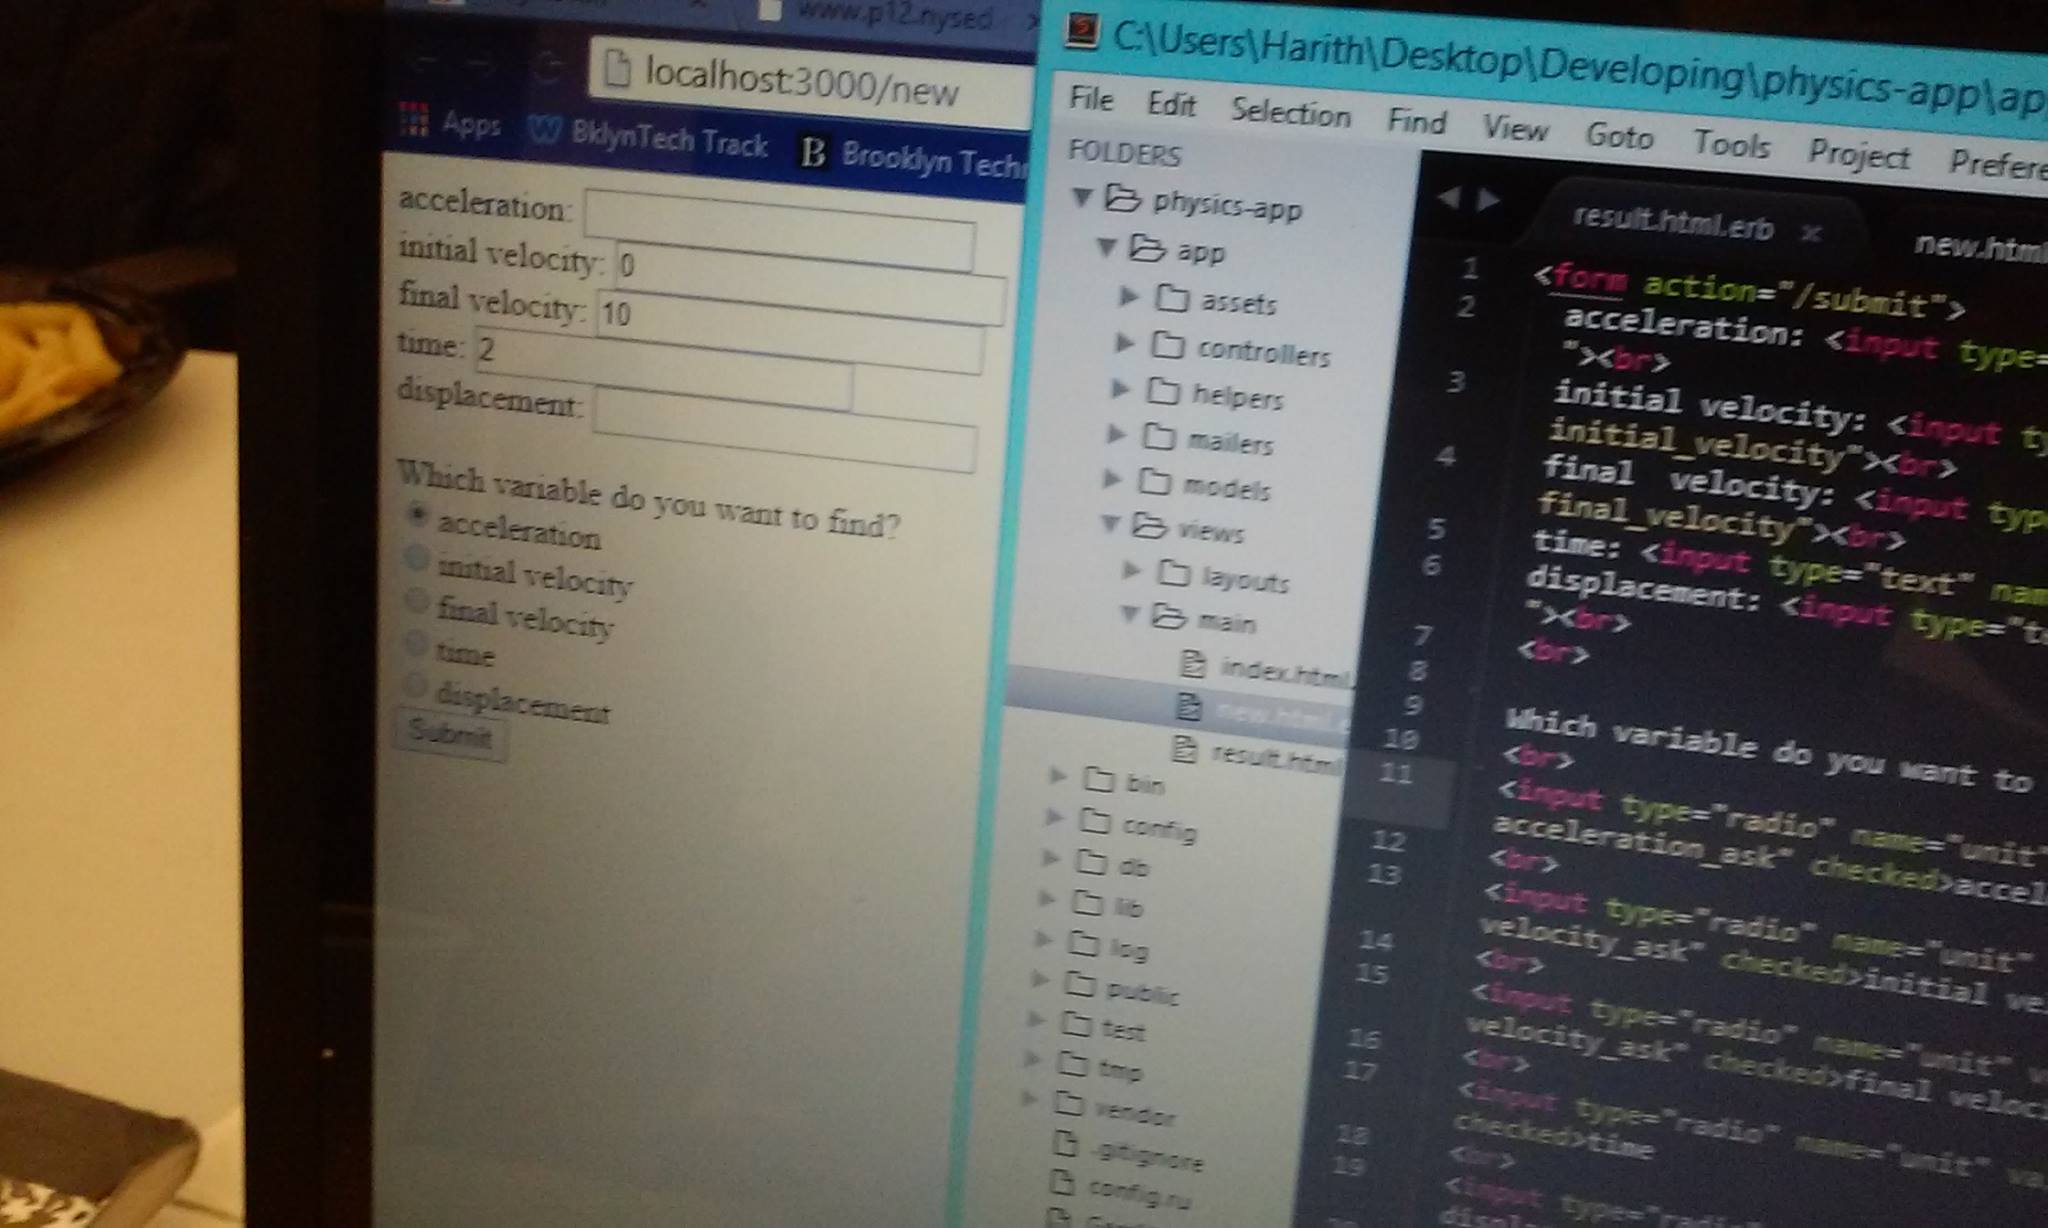Collapse the views folder tree
This screenshot has width=2048, height=1228.
[x=1110, y=523]
